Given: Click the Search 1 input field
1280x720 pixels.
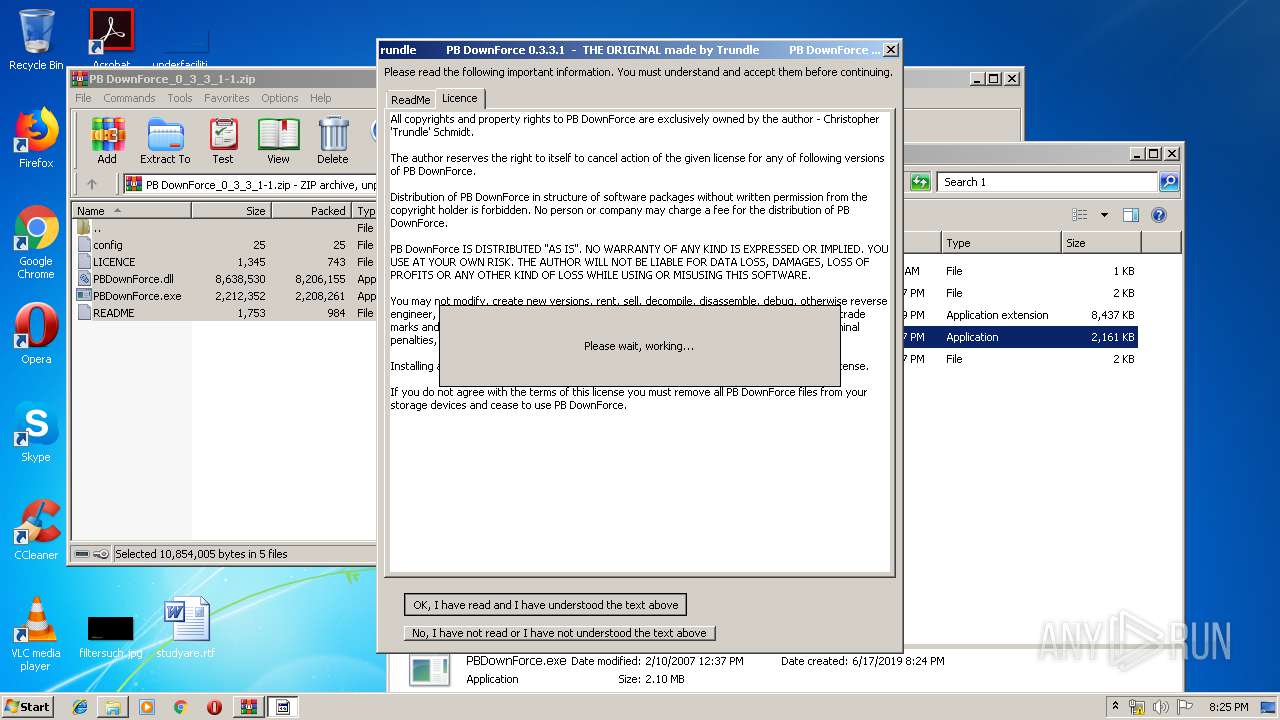Looking at the screenshot, I should point(1047,182).
